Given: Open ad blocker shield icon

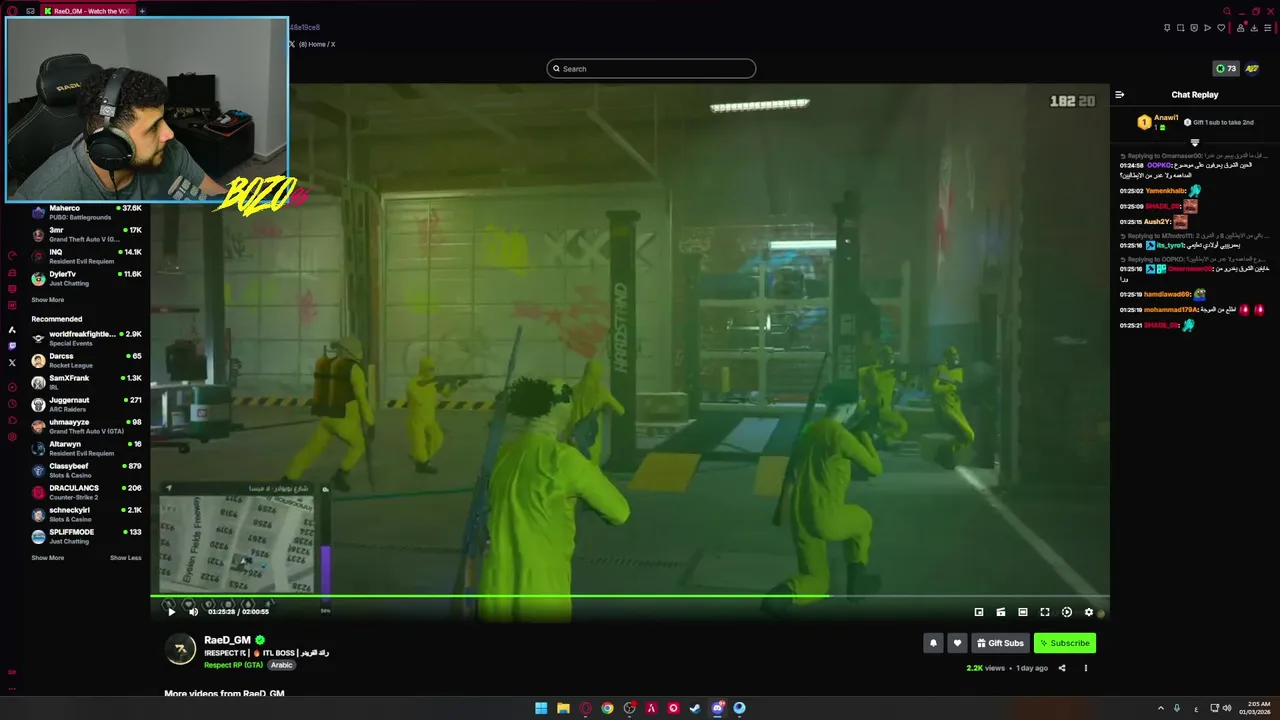Looking at the screenshot, I should pyautogui.click(x=1194, y=28).
